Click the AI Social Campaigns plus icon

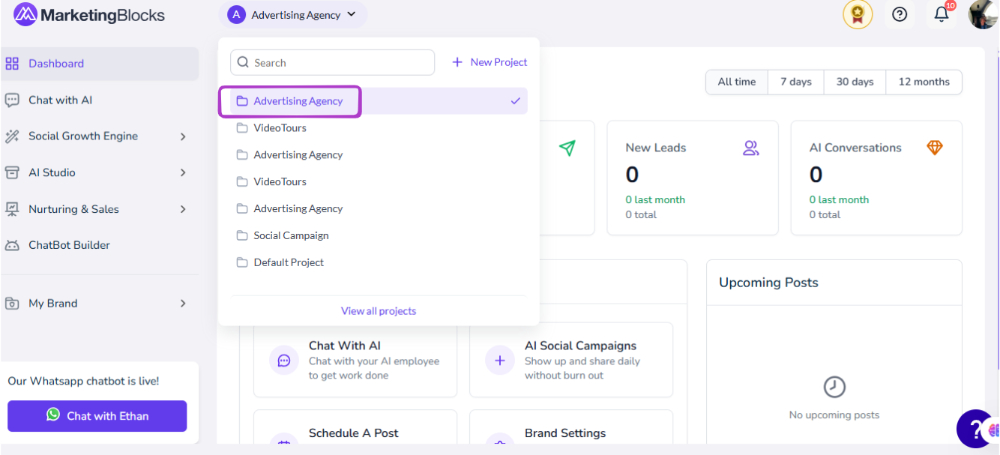pos(500,361)
